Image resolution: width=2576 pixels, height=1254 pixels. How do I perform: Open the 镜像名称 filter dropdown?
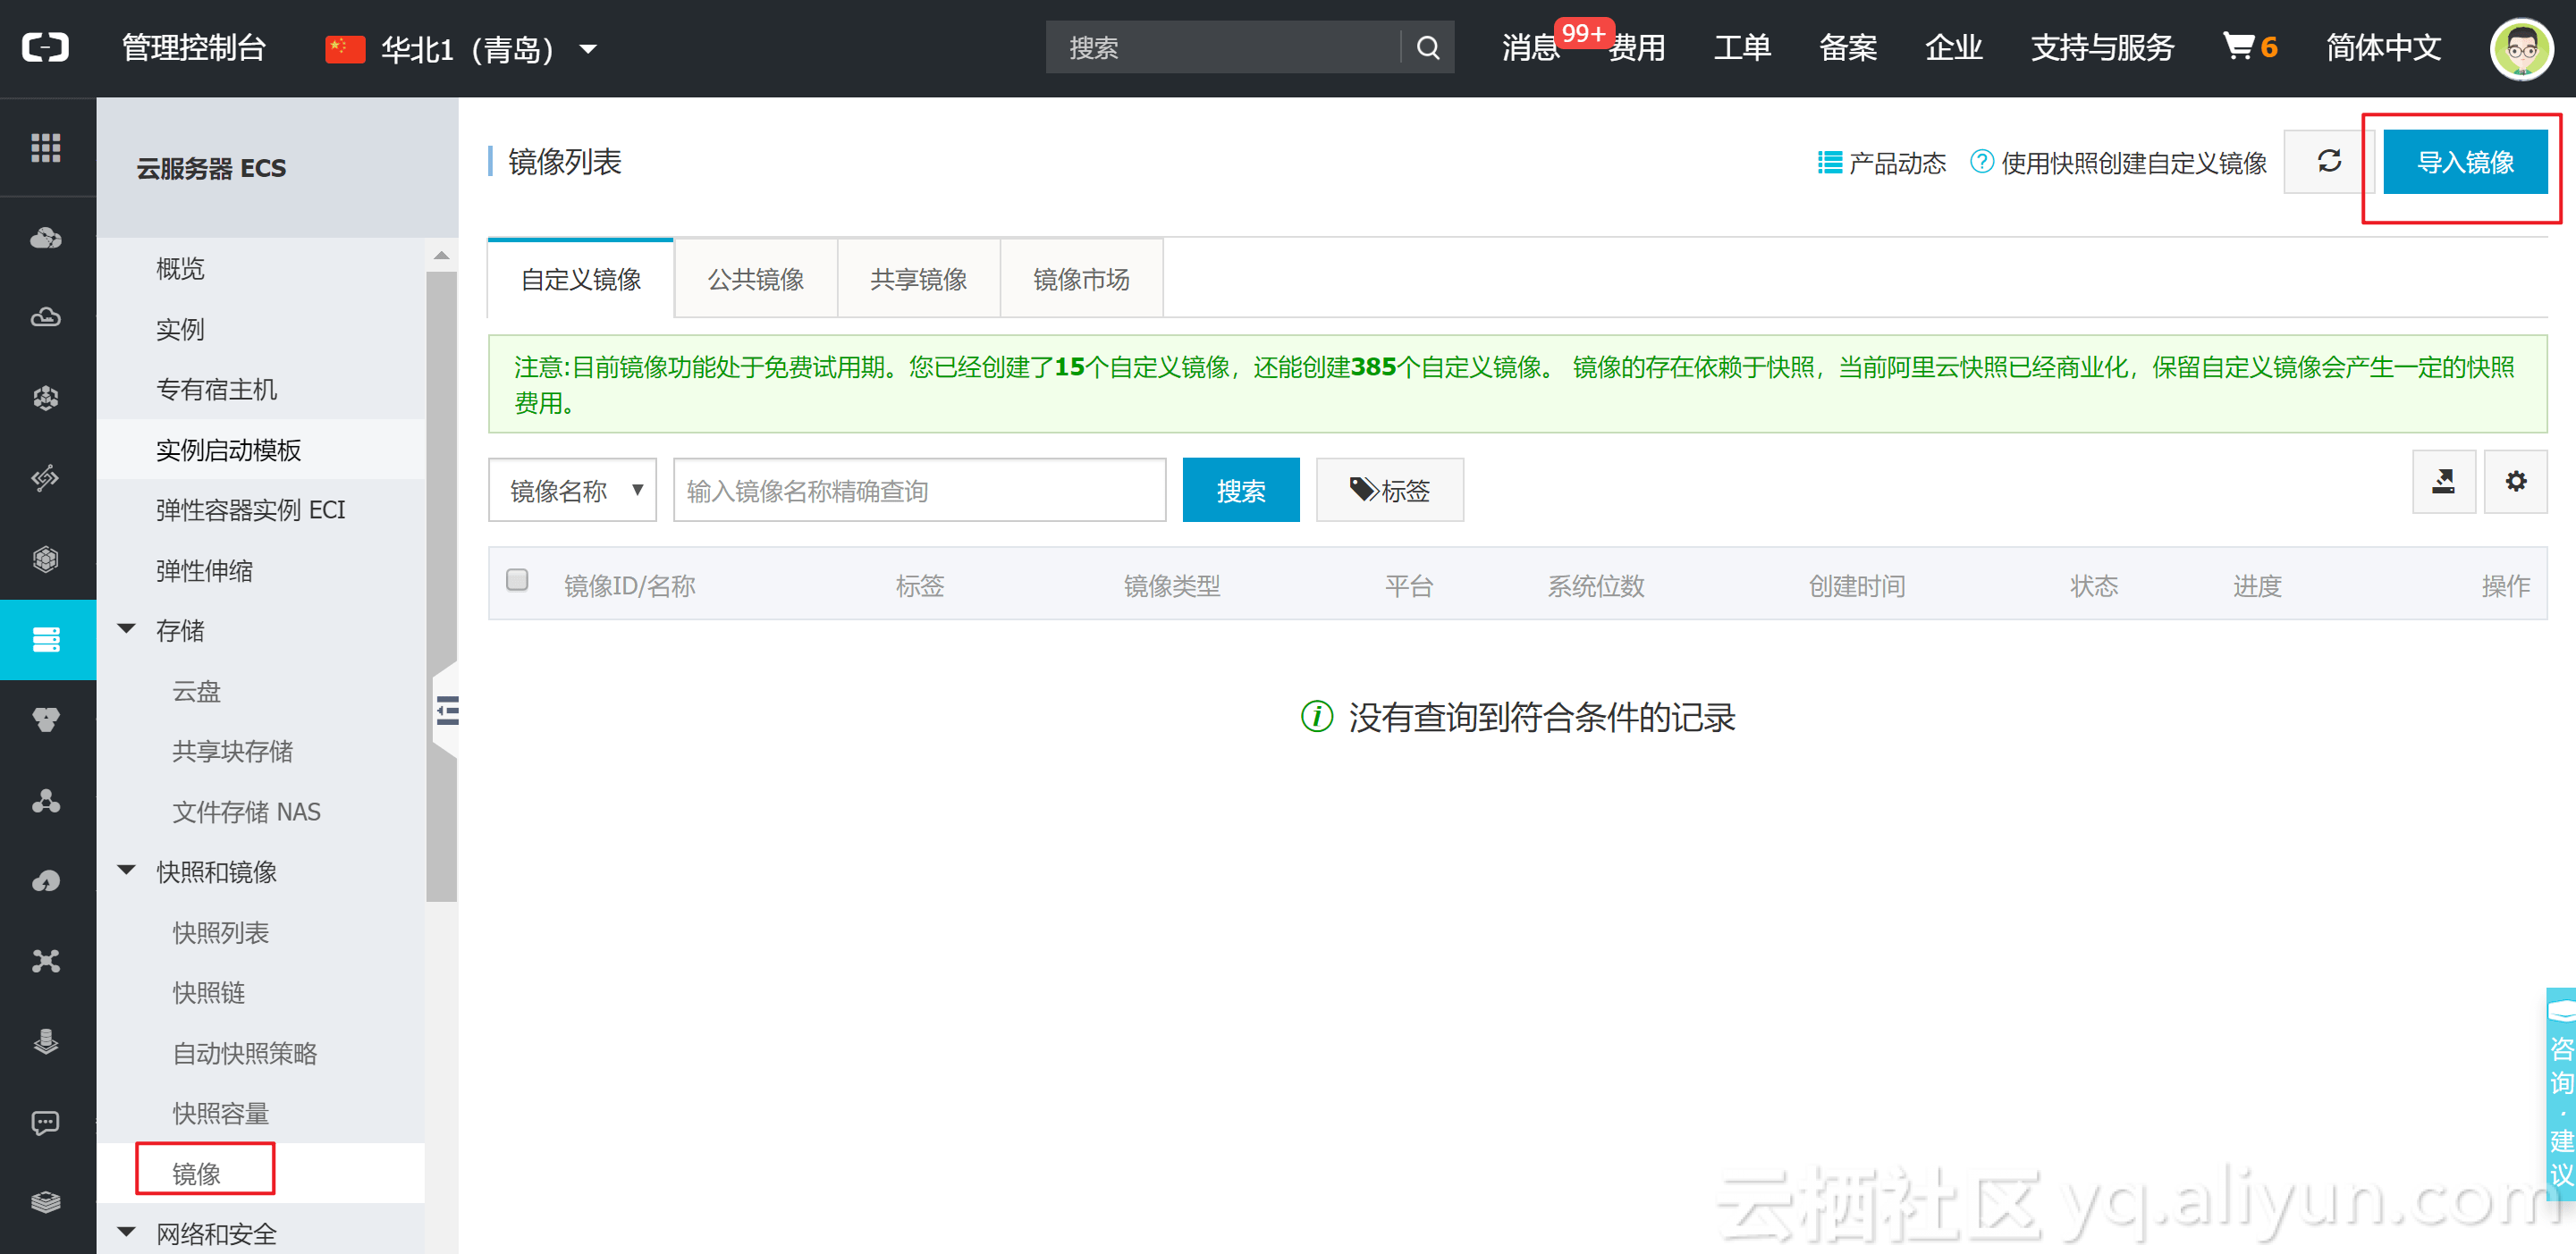tap(572, 490)
